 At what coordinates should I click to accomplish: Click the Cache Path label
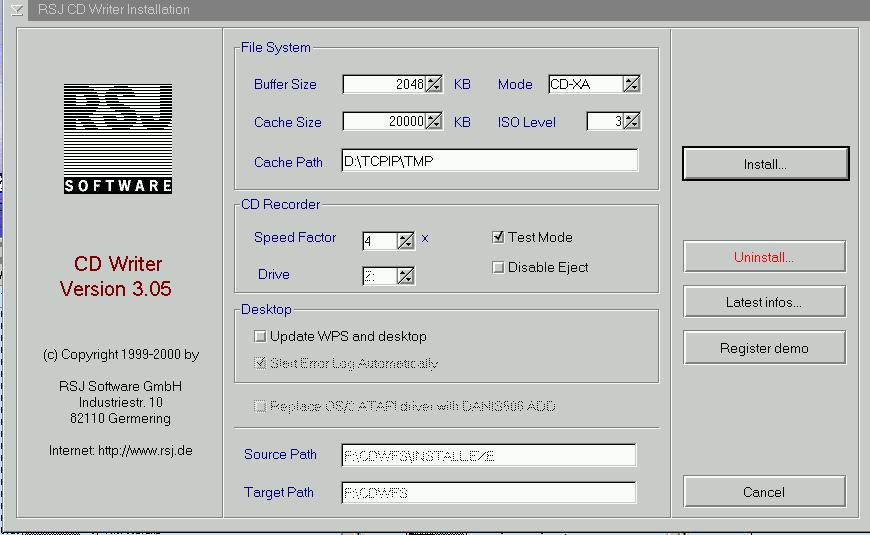click(x=288, y=162)
